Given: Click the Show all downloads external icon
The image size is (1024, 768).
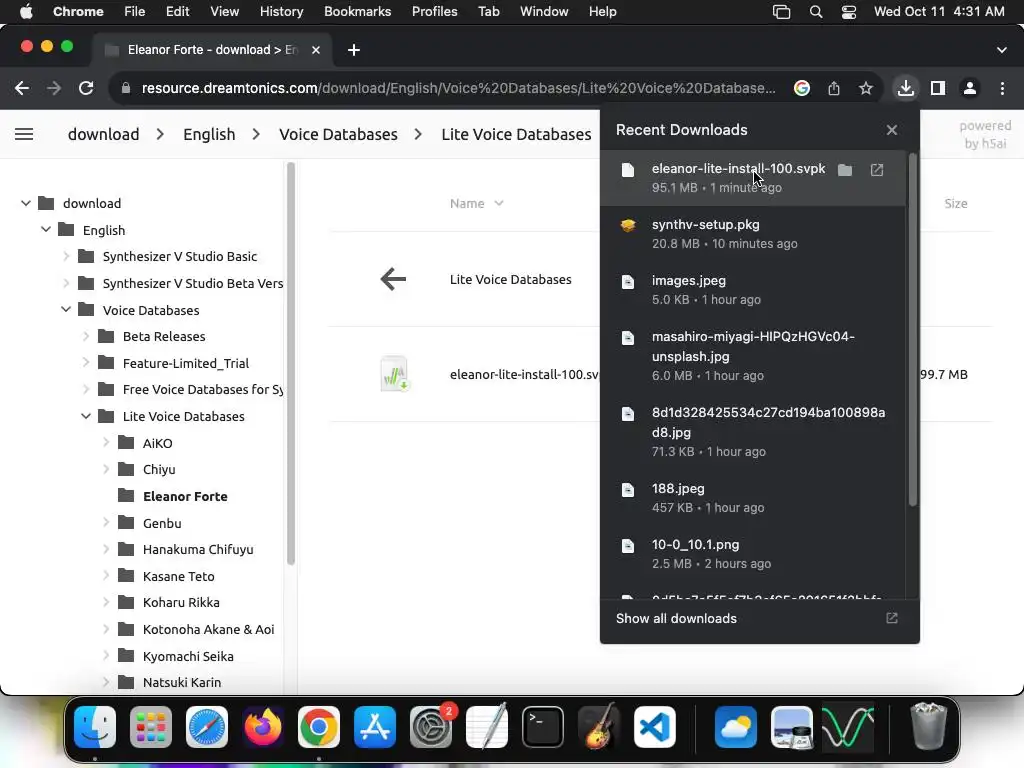Looking at the screenshot, I should point(891,618).
